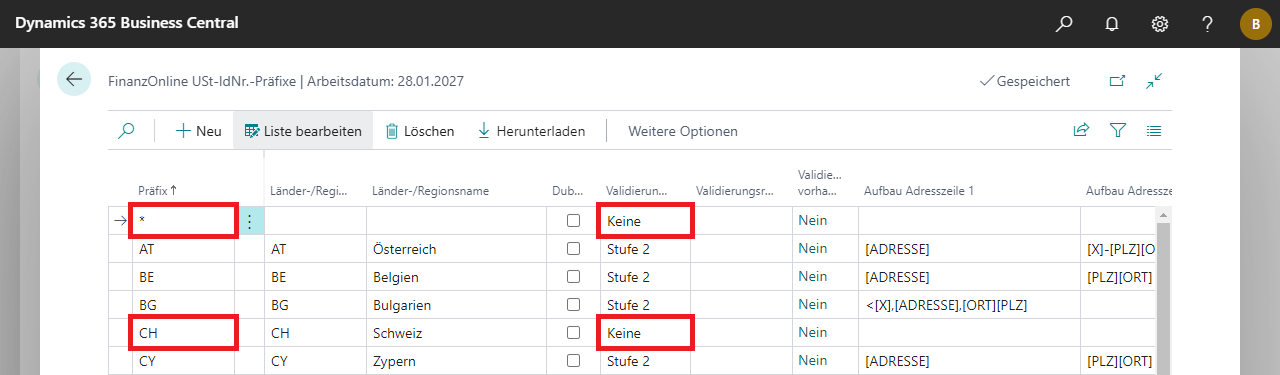The width and height of the screenshot is (1280, 375).
Task: Open the user account avatar B
Action: tap(1256, 23)
